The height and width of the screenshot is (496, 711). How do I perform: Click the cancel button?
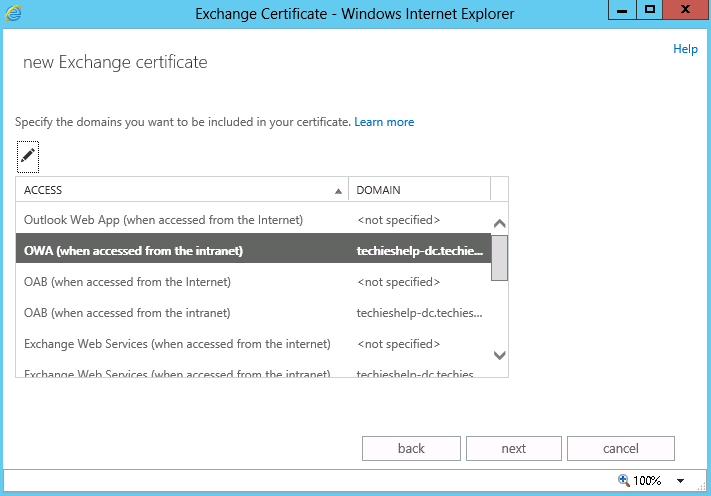coord(621,448)
